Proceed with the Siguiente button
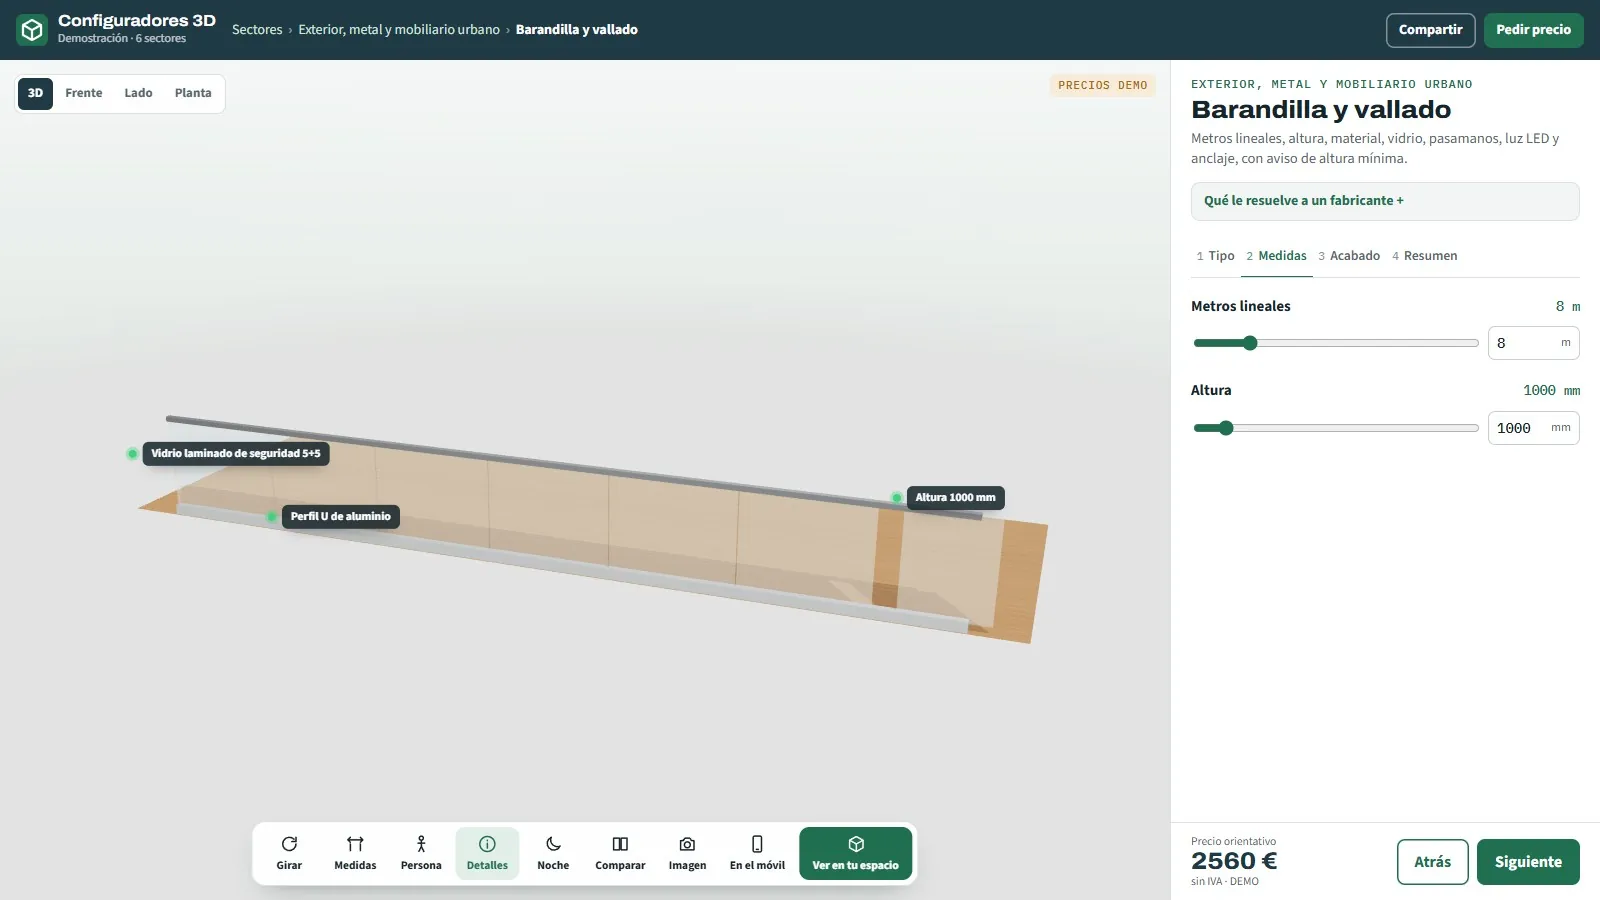Viewport: 1600px width, 900px height. [1528, 862]
